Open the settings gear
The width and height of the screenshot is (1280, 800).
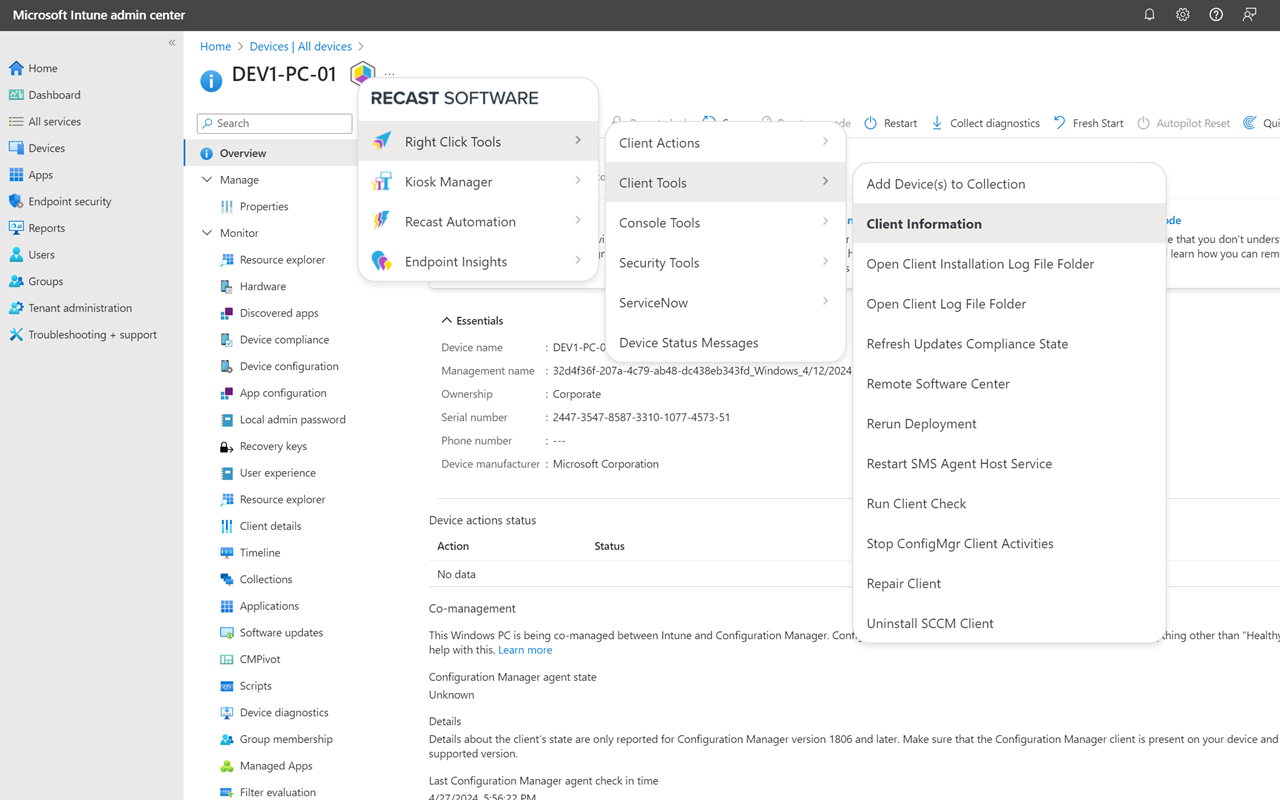[x=1182, y=14]
